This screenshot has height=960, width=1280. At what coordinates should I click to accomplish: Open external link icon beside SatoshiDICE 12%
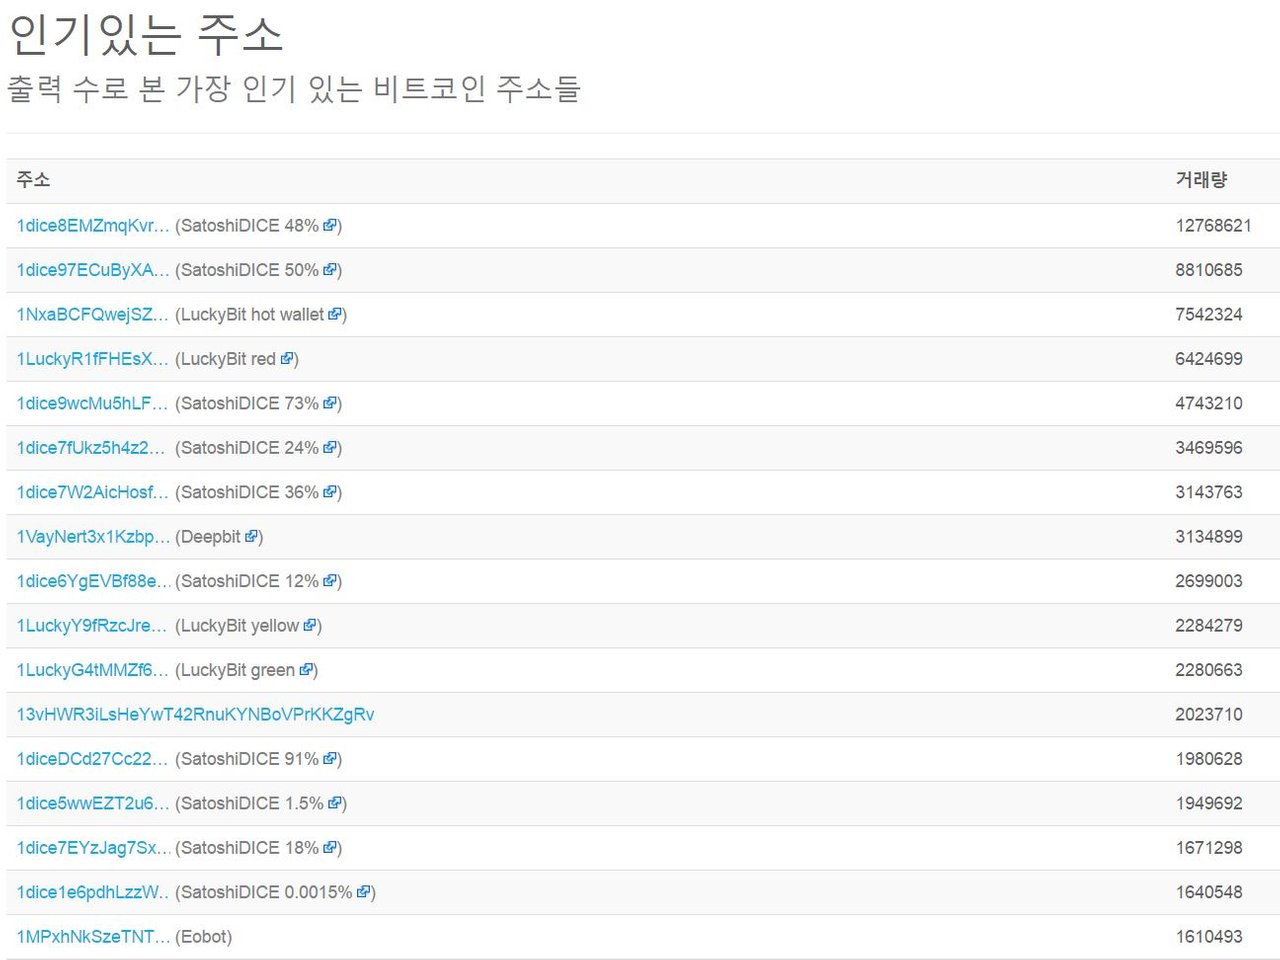330,581
